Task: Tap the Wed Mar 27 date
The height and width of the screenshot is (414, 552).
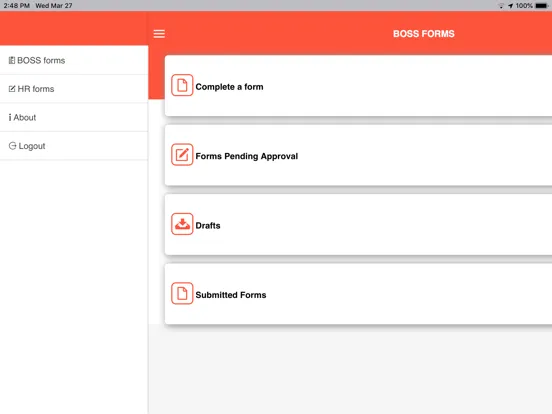Action: pyautogui.click(x=54, y=6)
